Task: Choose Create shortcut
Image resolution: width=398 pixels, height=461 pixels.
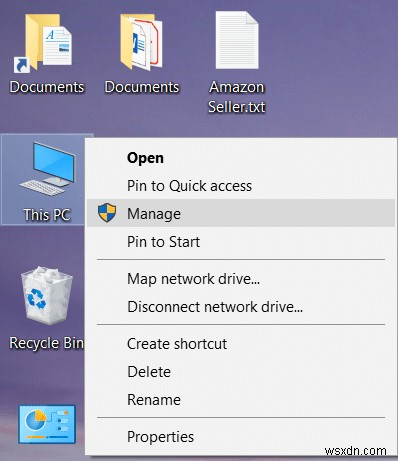Action: click(241, 344)
